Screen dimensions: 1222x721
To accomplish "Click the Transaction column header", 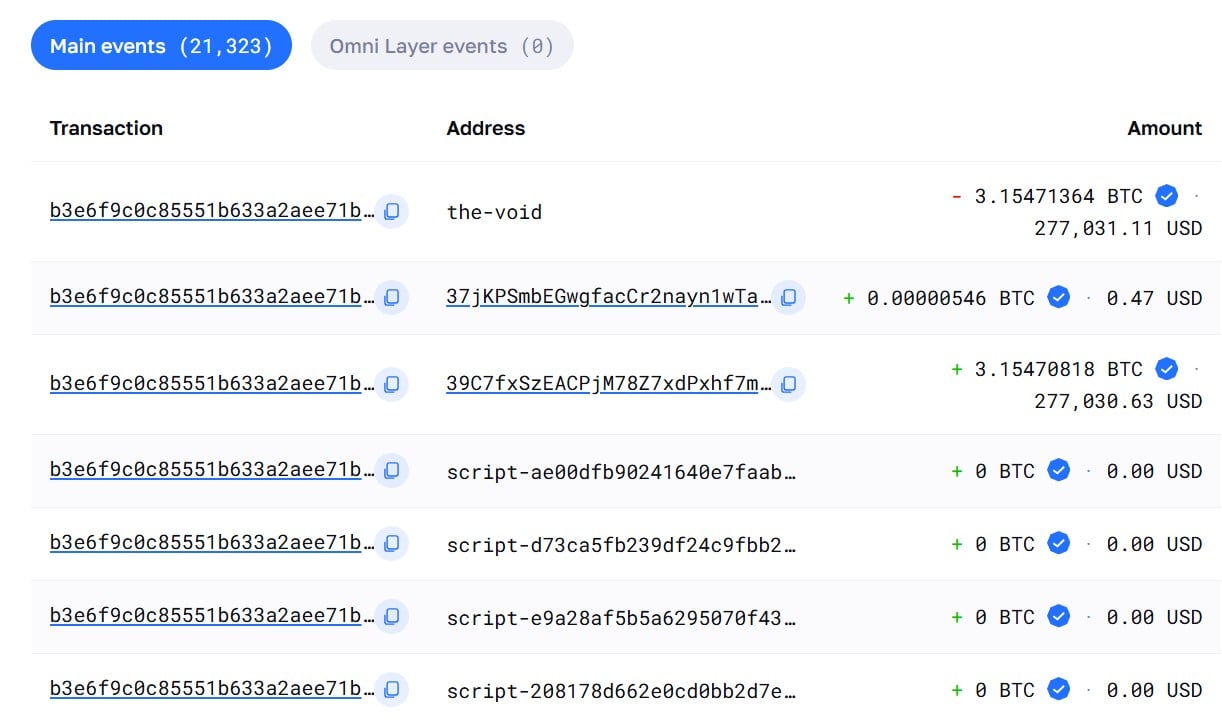I will tap(106, 128).
